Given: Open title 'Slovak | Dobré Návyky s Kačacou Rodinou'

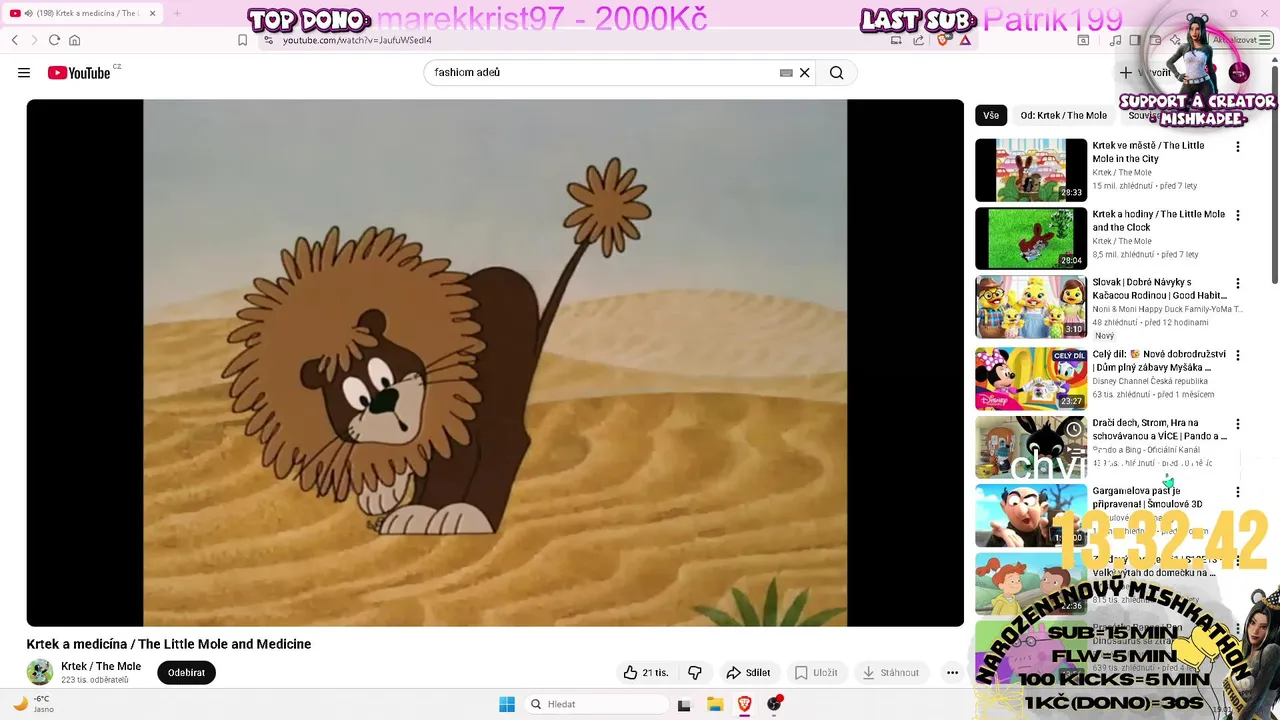Looking at the screenshot, I should tap(1159, 289).
